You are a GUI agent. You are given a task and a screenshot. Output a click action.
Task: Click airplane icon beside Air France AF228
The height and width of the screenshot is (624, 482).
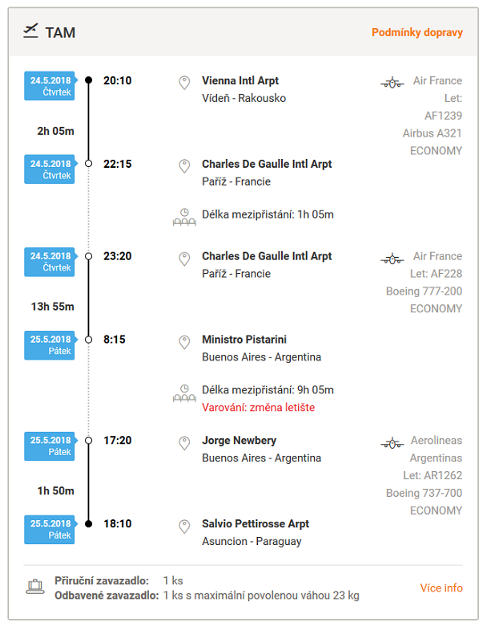(392, 259)
